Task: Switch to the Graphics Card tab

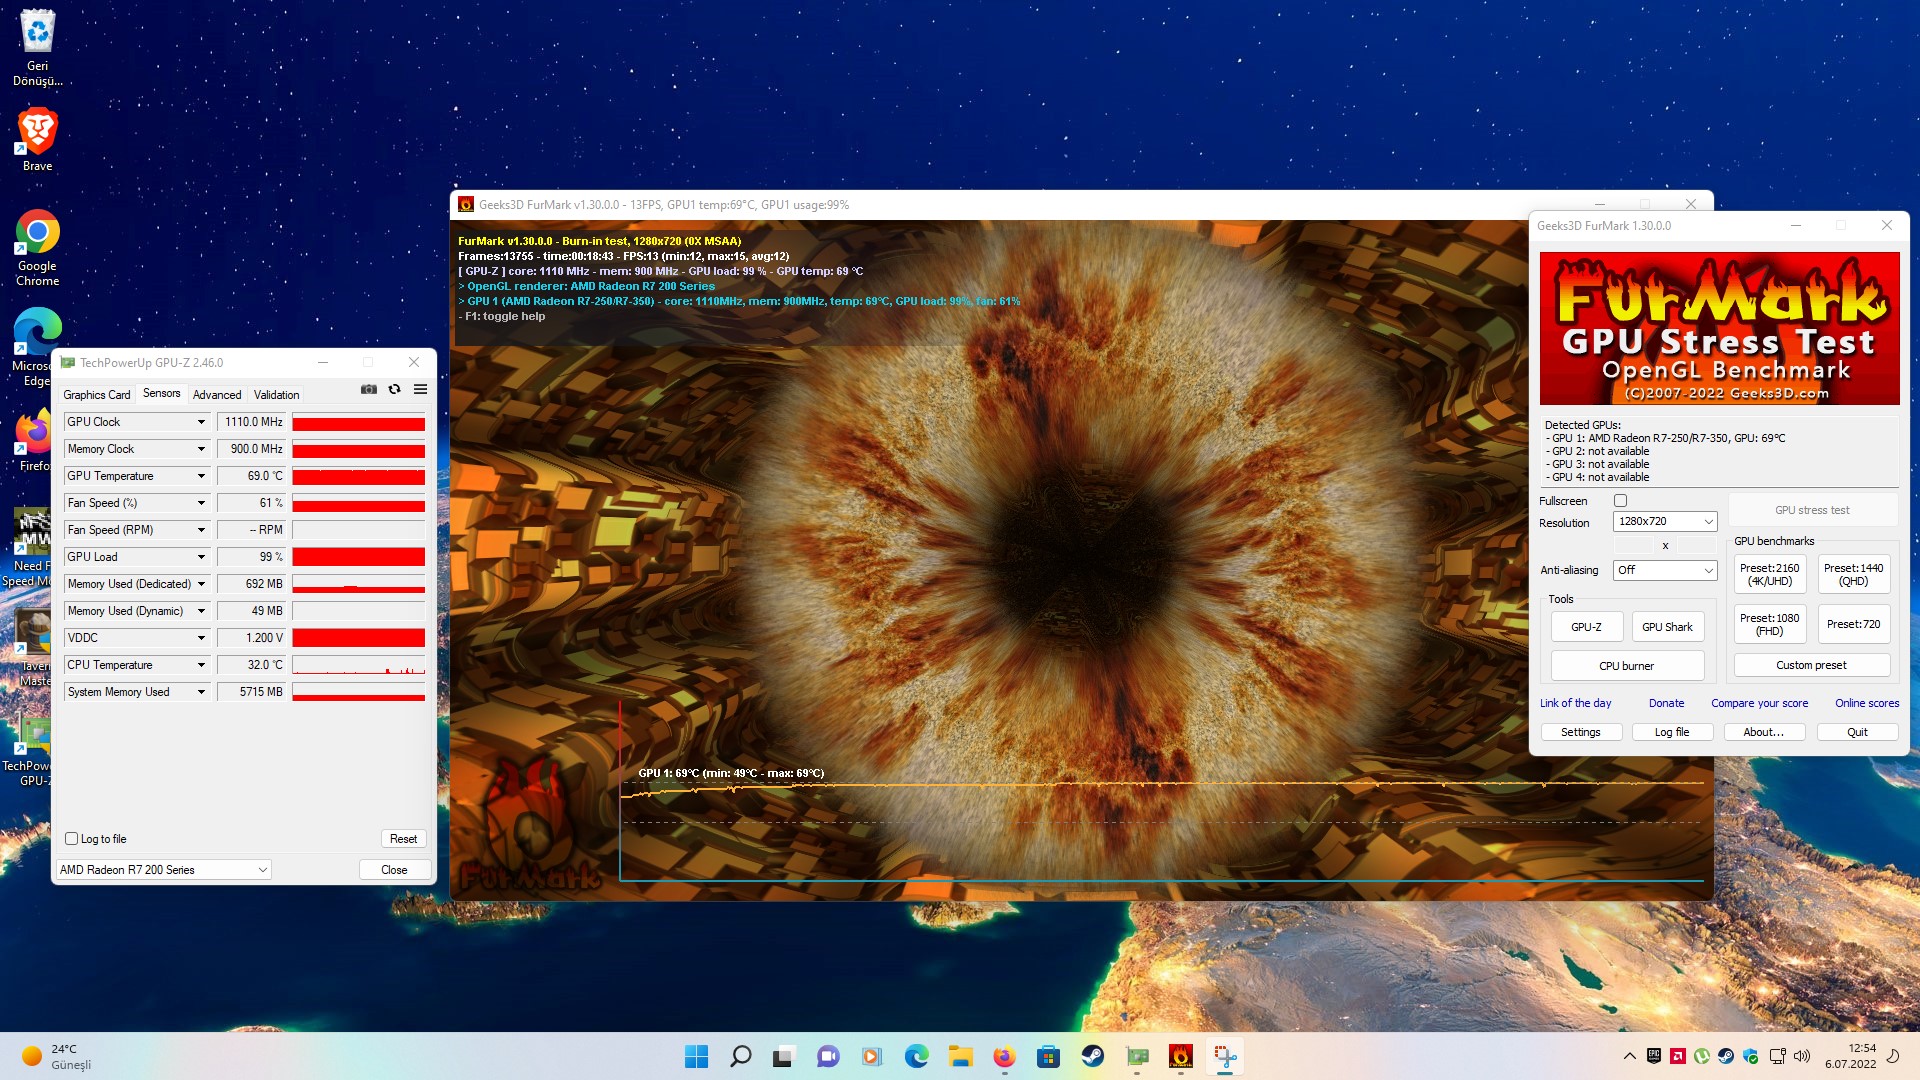Action: coord(97,395)
